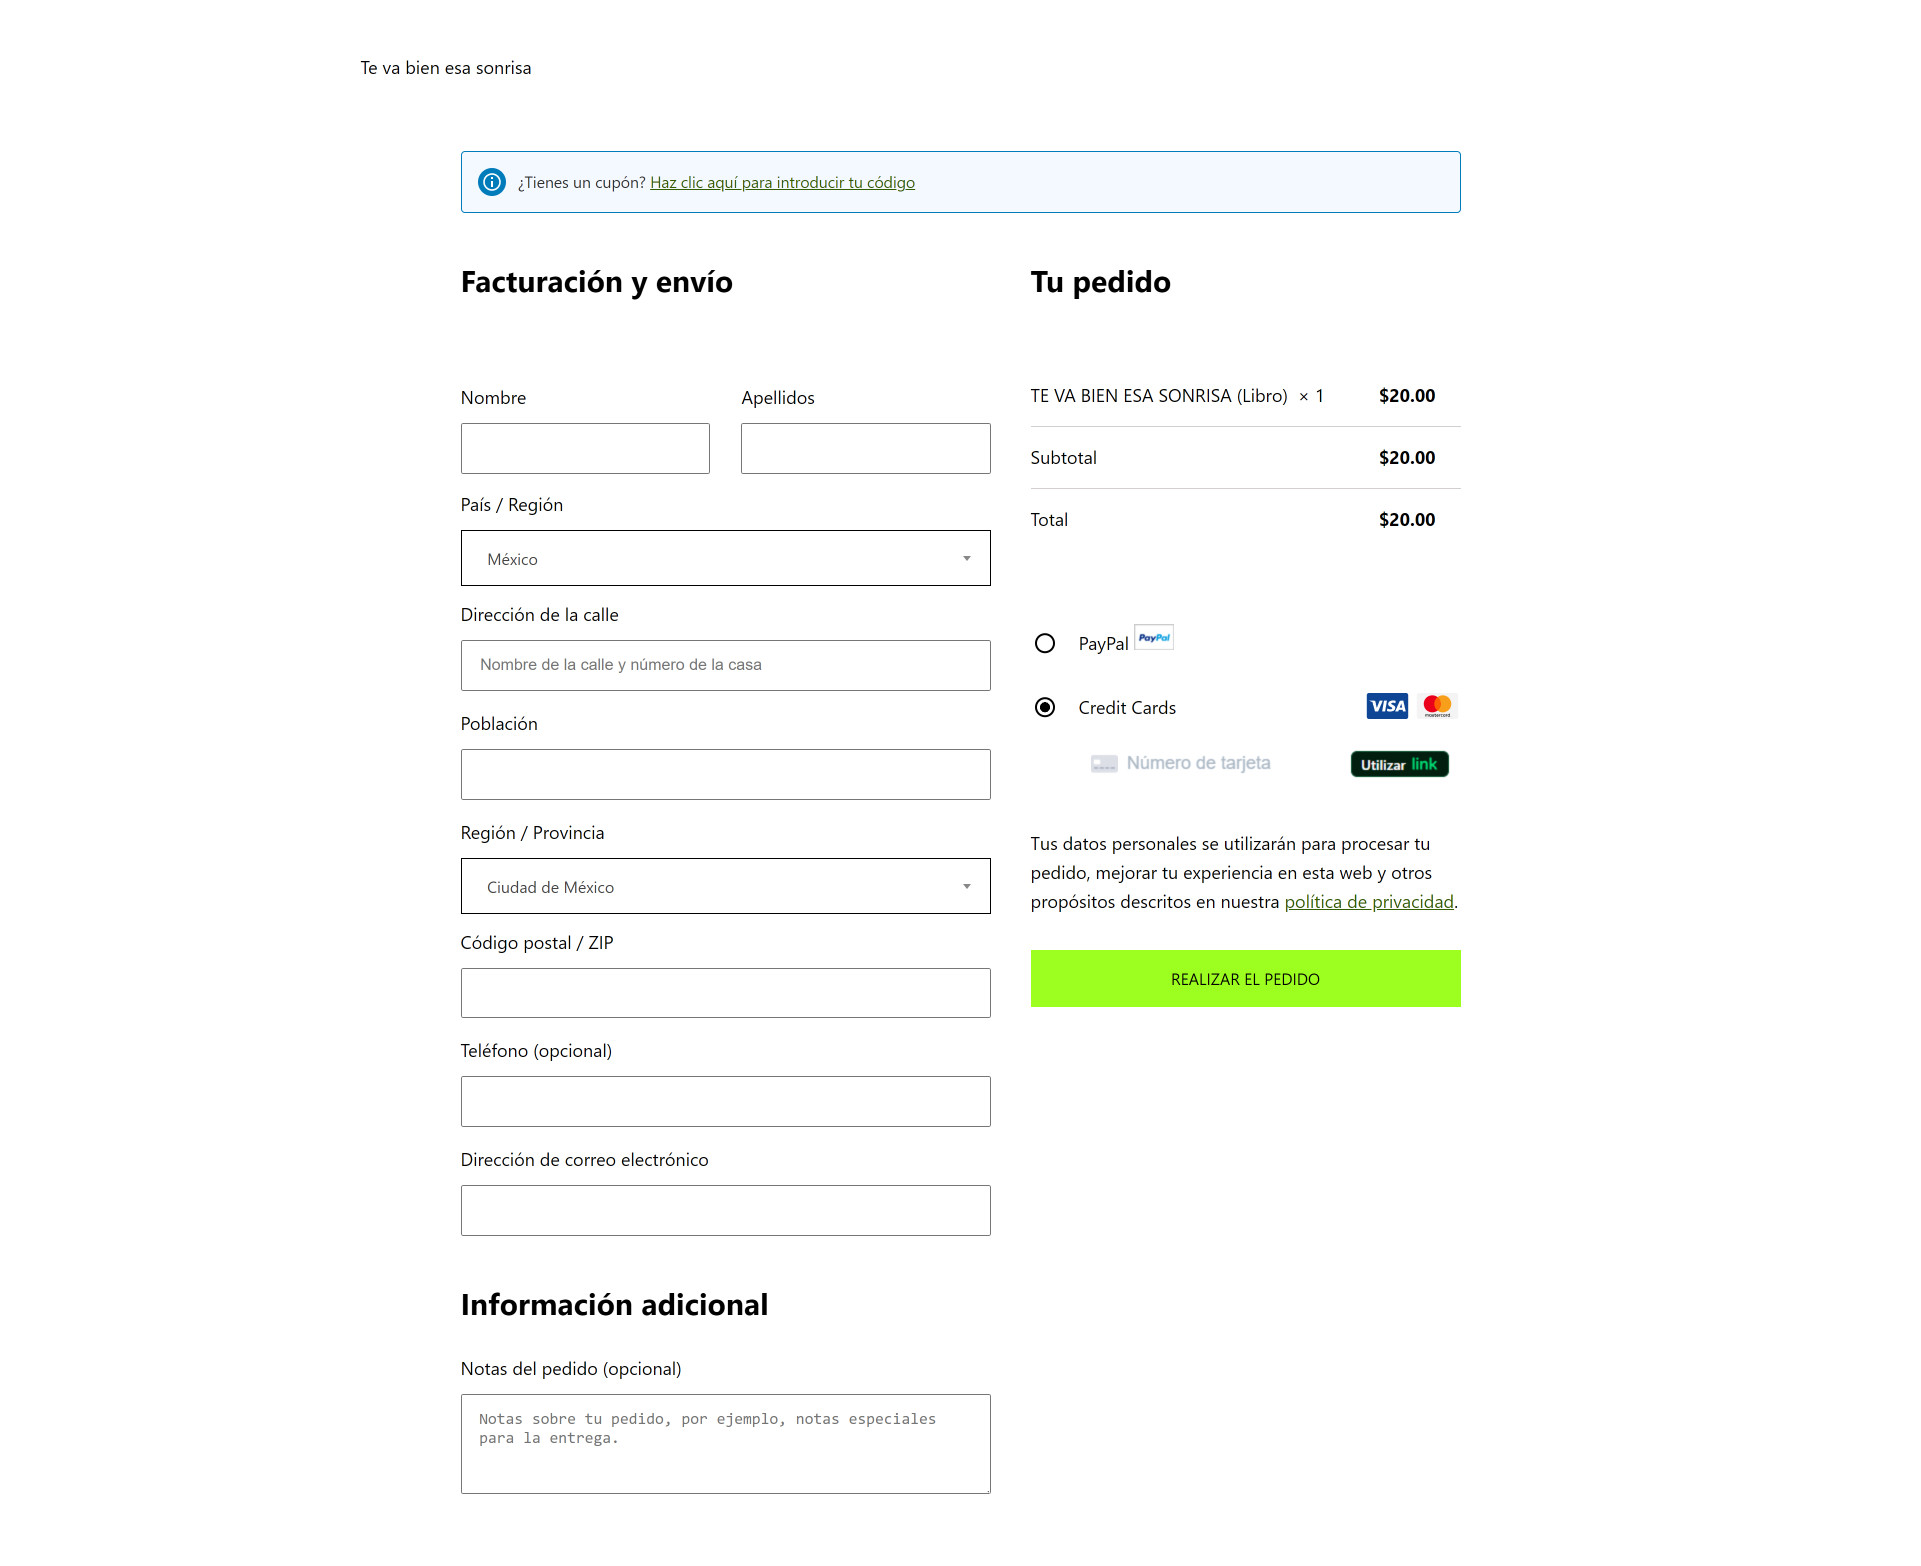Click the Notas del pedido textarea
The image size is (1921, 1566).
(725, 1444)
